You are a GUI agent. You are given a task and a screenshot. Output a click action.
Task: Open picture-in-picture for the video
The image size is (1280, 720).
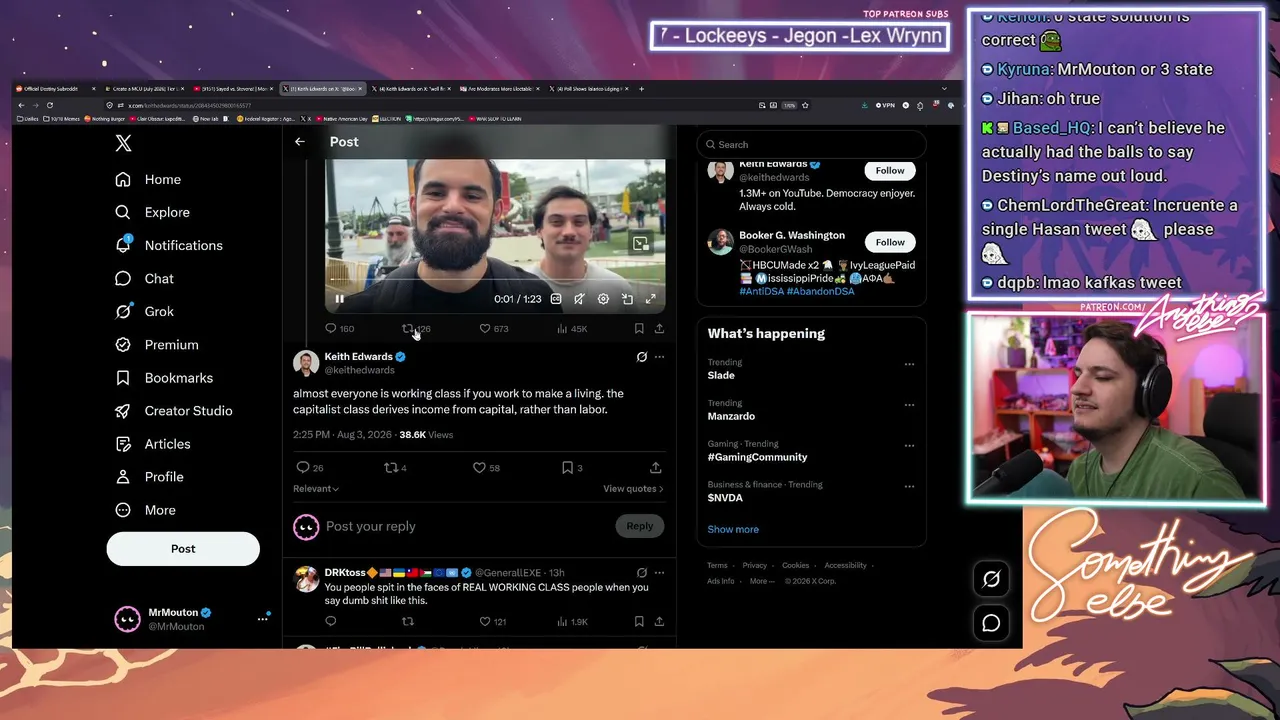[627, 299]
